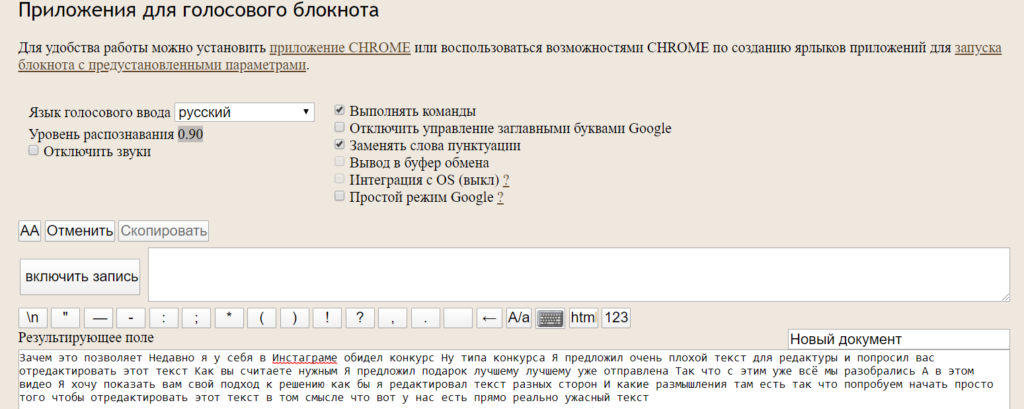Click the Язык голосового ввода label
This screenshot has width=1024, height=409.
[x=100, y=112]
